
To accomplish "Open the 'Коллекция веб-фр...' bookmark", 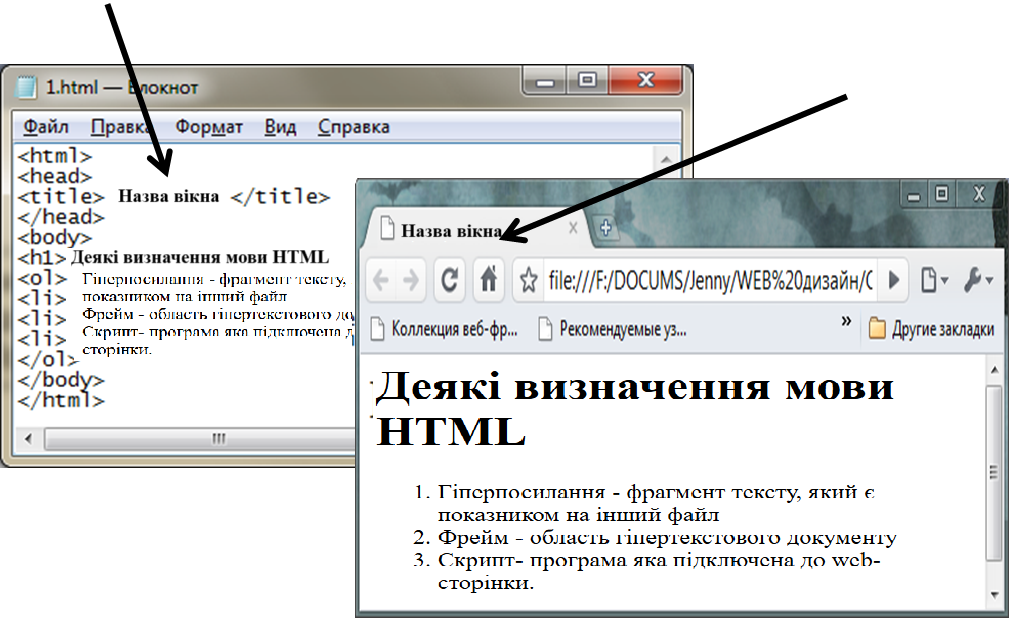I will (440, 329).
